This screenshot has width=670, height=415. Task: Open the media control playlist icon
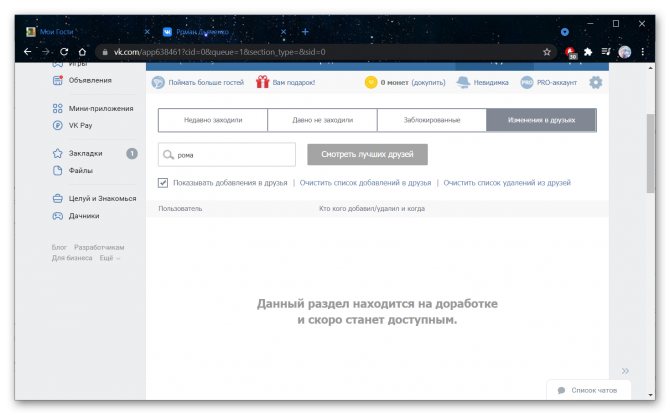[606, 52]
